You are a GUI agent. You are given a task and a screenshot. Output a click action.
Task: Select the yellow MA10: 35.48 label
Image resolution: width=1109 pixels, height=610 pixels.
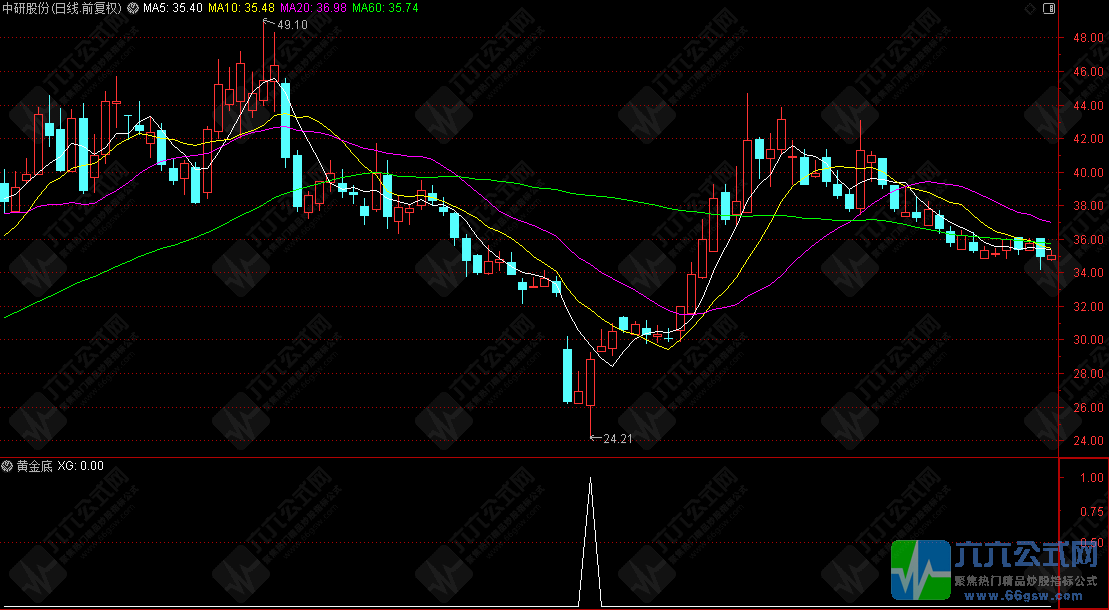point(241,8)
